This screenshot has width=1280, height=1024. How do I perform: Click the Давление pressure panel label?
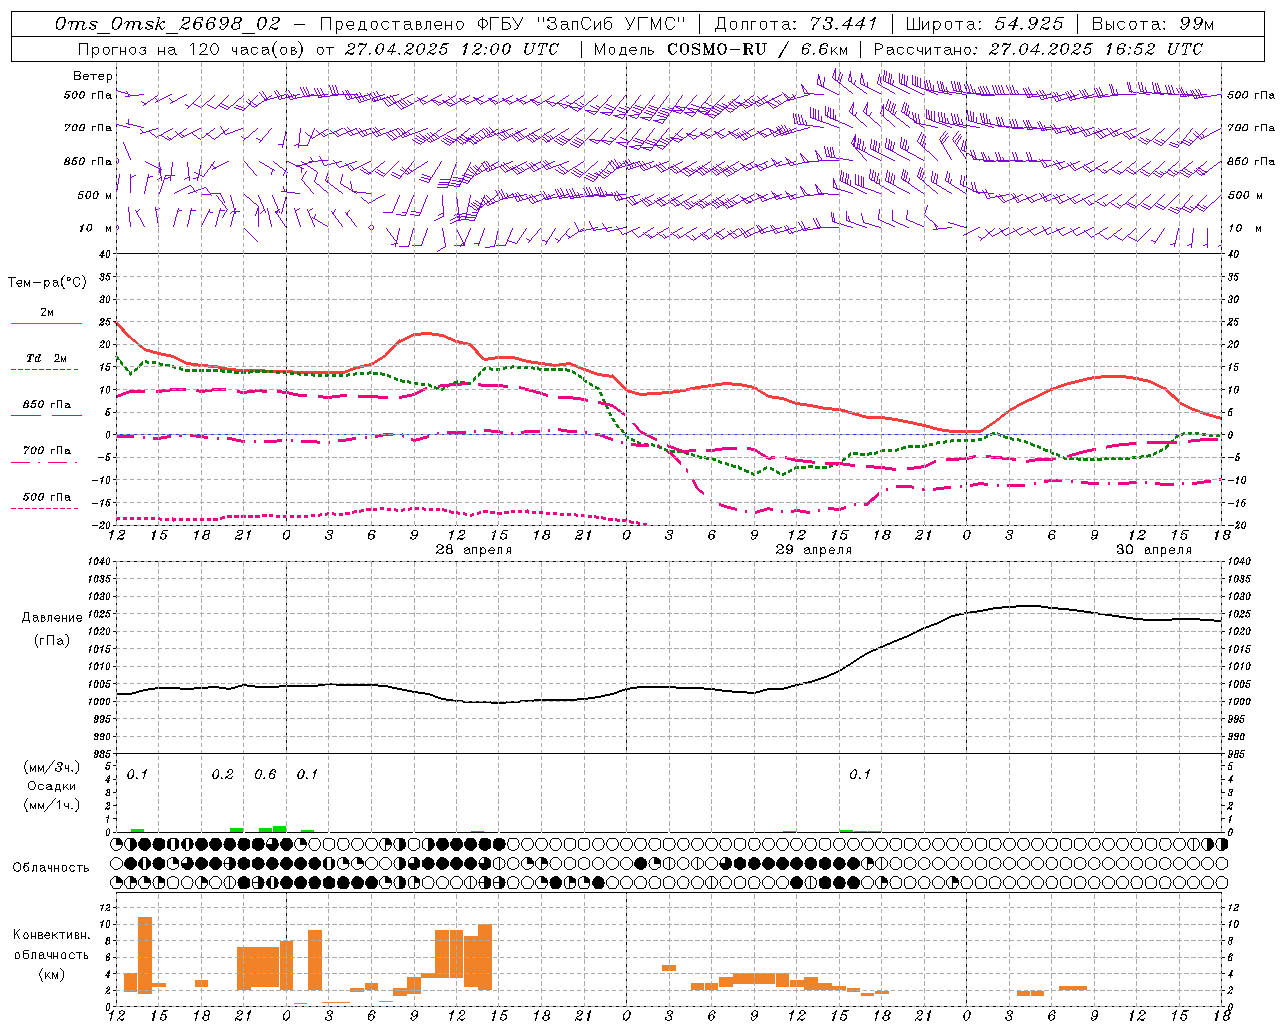tap(53, 618)
